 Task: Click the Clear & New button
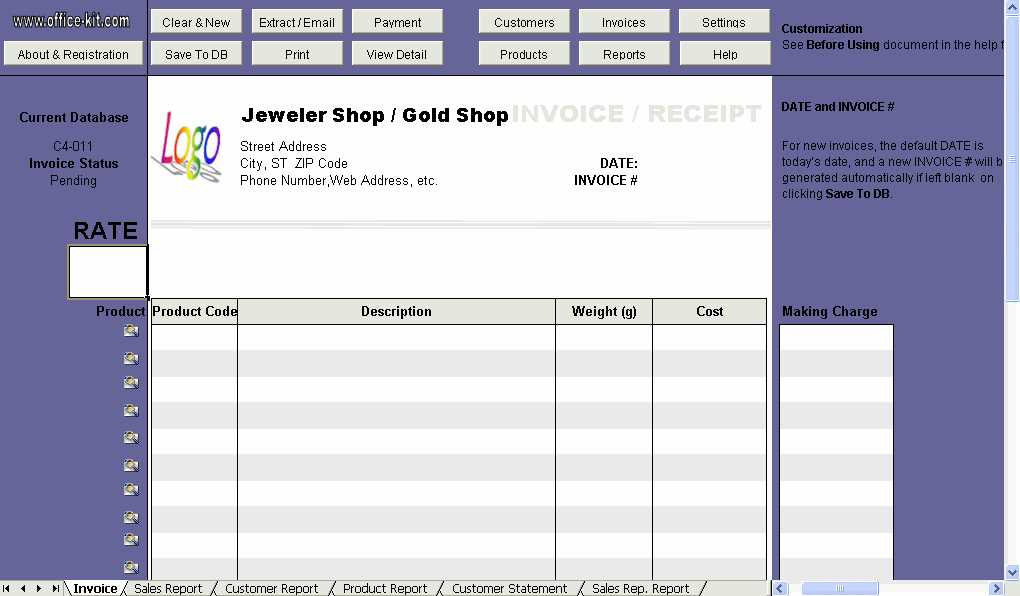[x=196, y=21]
